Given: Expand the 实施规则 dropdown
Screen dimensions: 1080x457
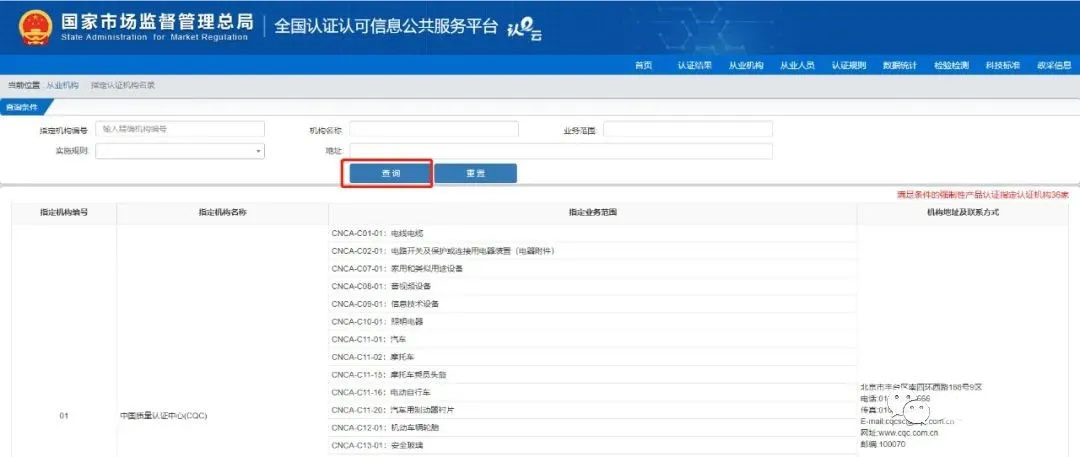Looking at the screenshot, I should coord(180,151).
